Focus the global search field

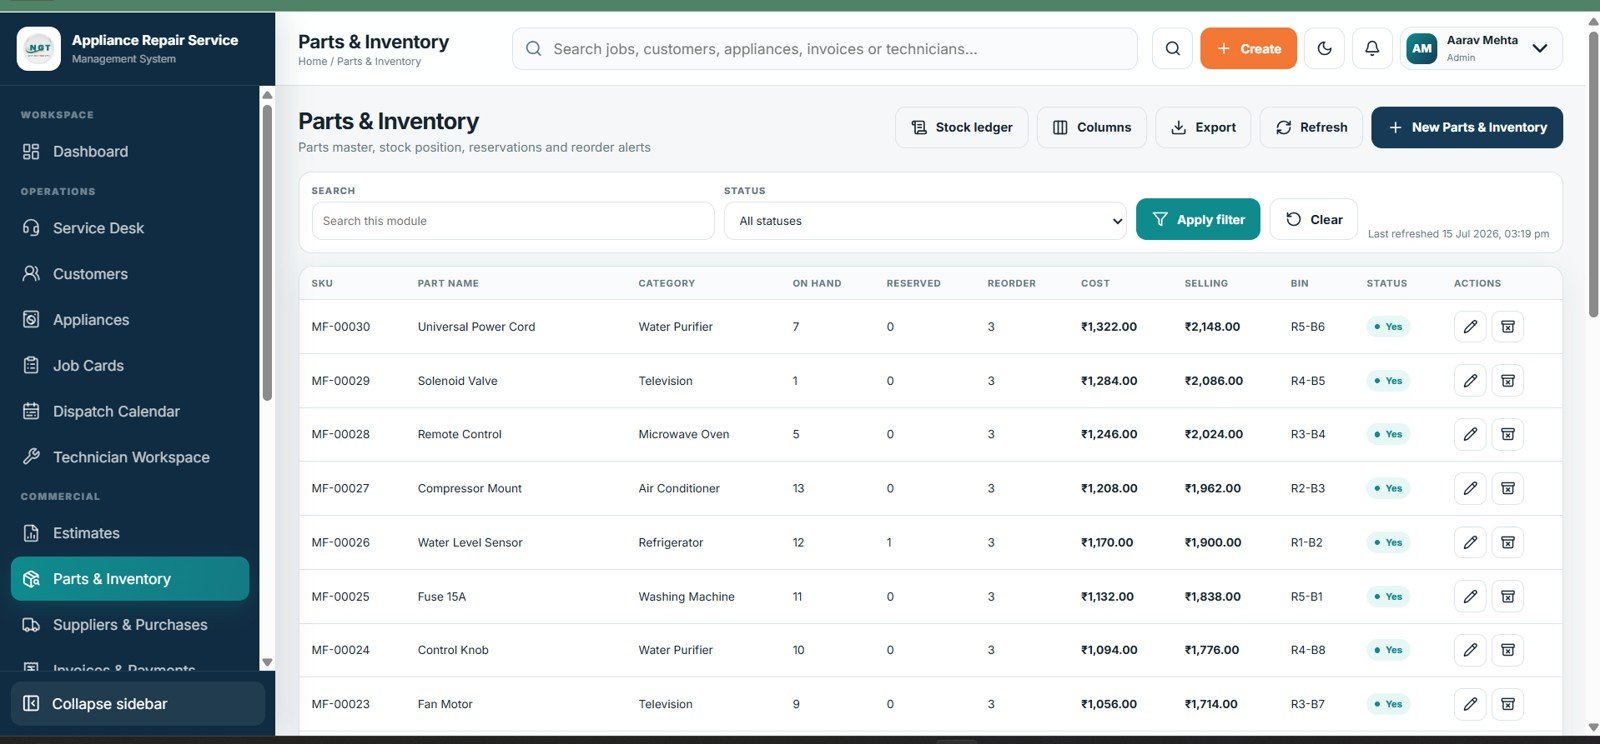[x=825, y=48]
